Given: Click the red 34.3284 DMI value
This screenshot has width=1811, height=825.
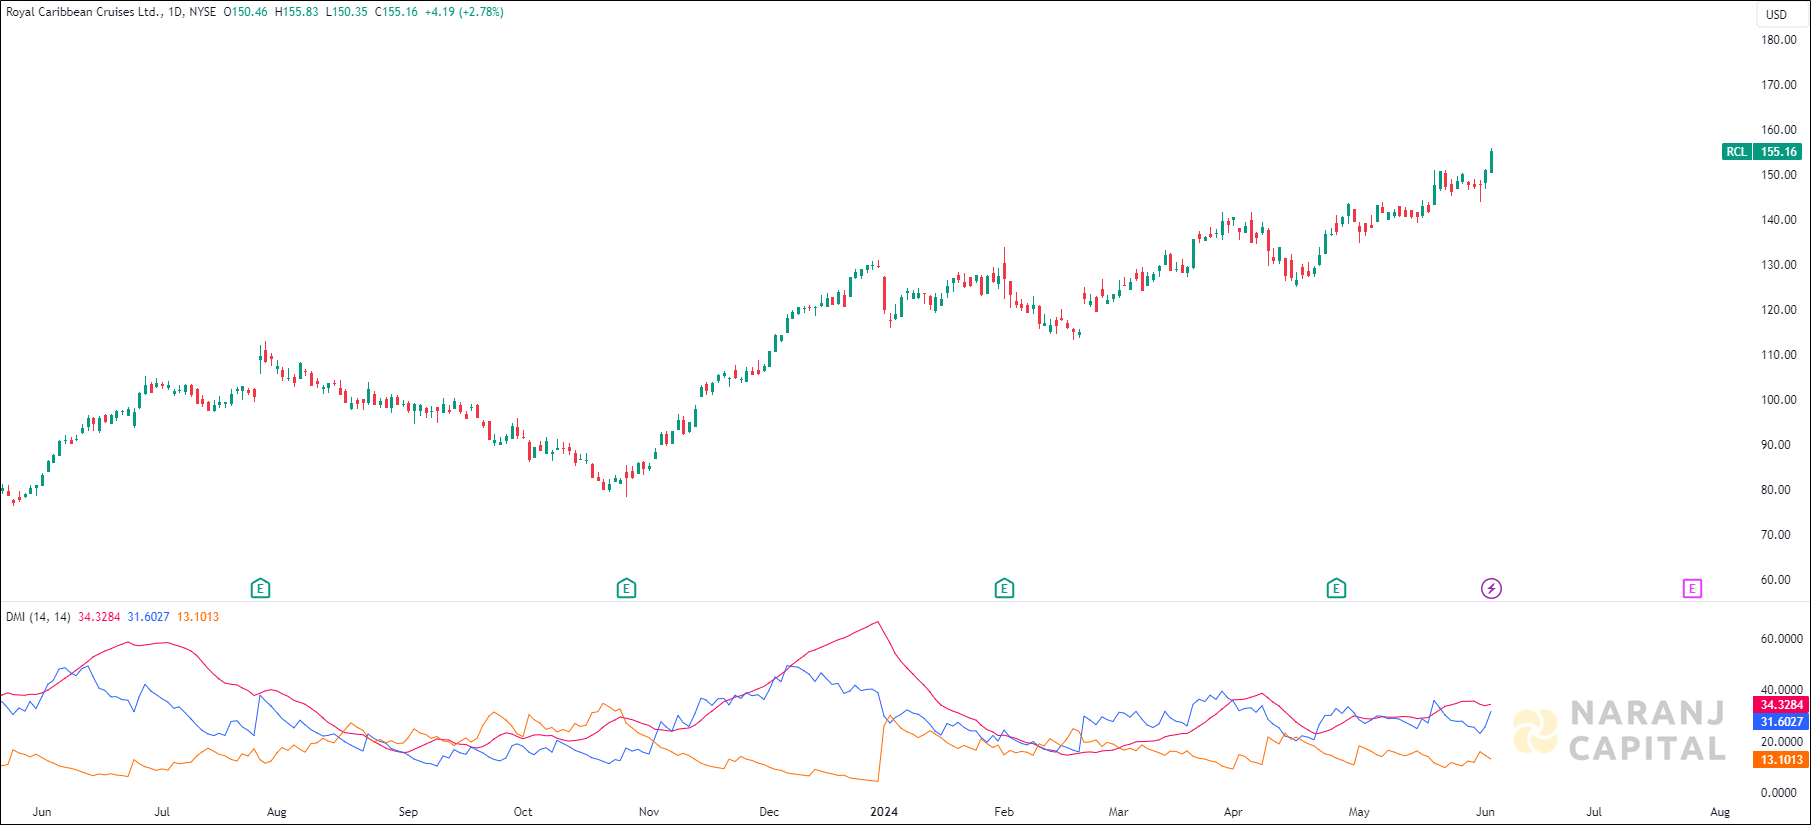Looking at the screenshot, I should click(99, 617).
